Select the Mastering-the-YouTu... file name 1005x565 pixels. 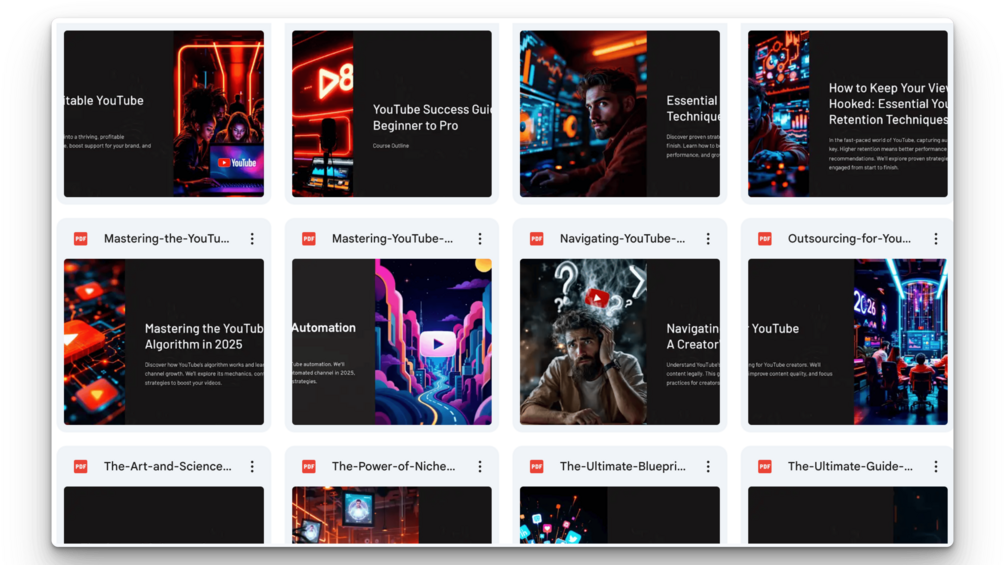167,238
